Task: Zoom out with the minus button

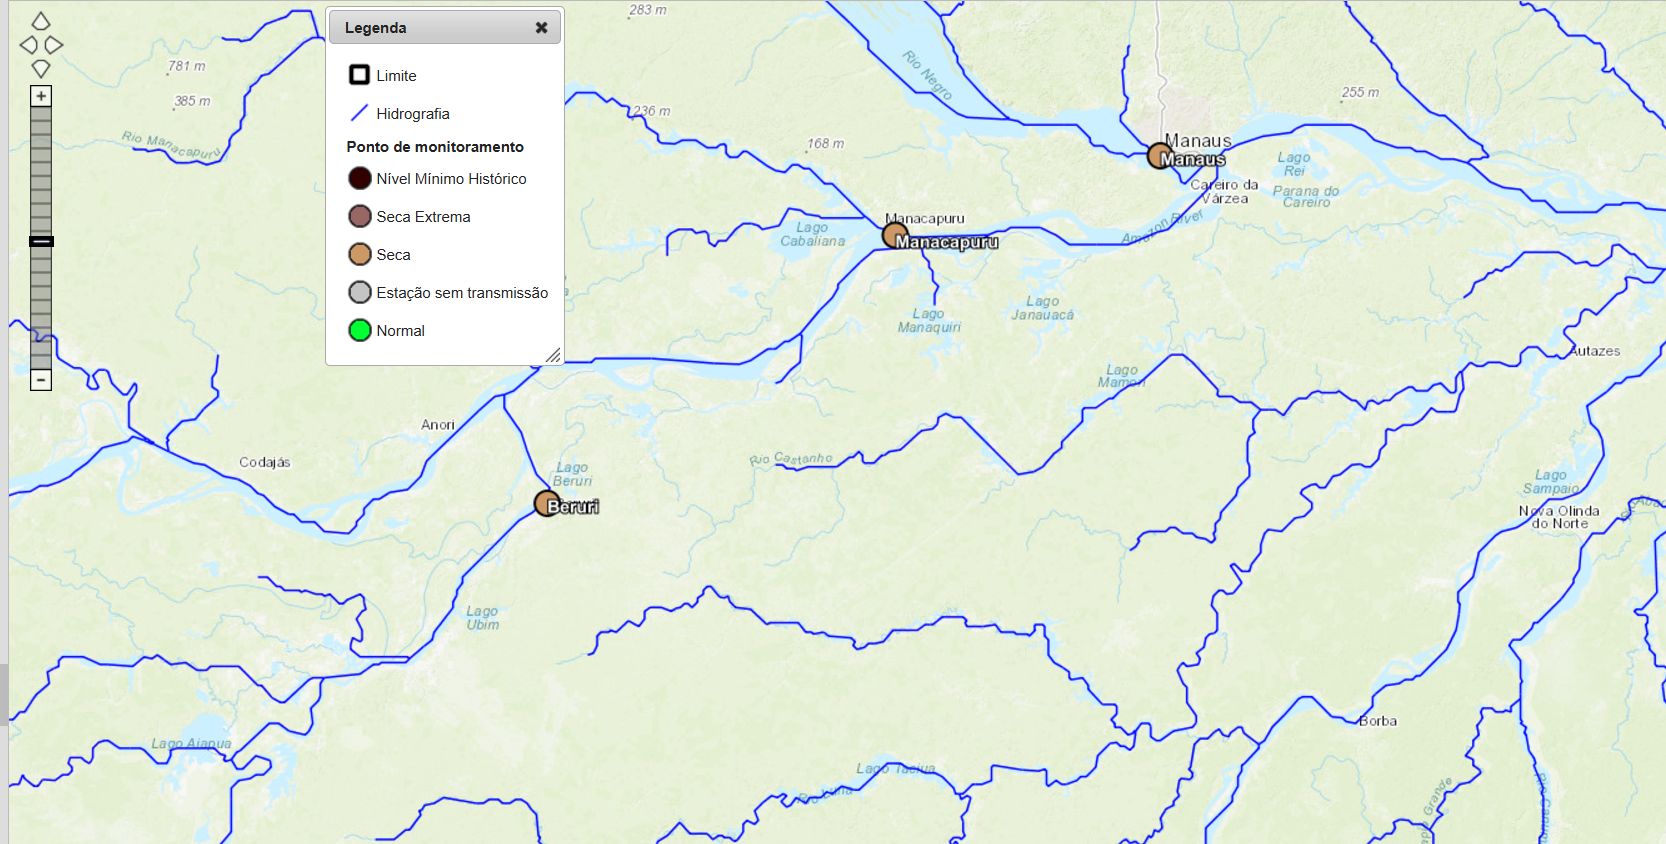Action: (41, 380)
